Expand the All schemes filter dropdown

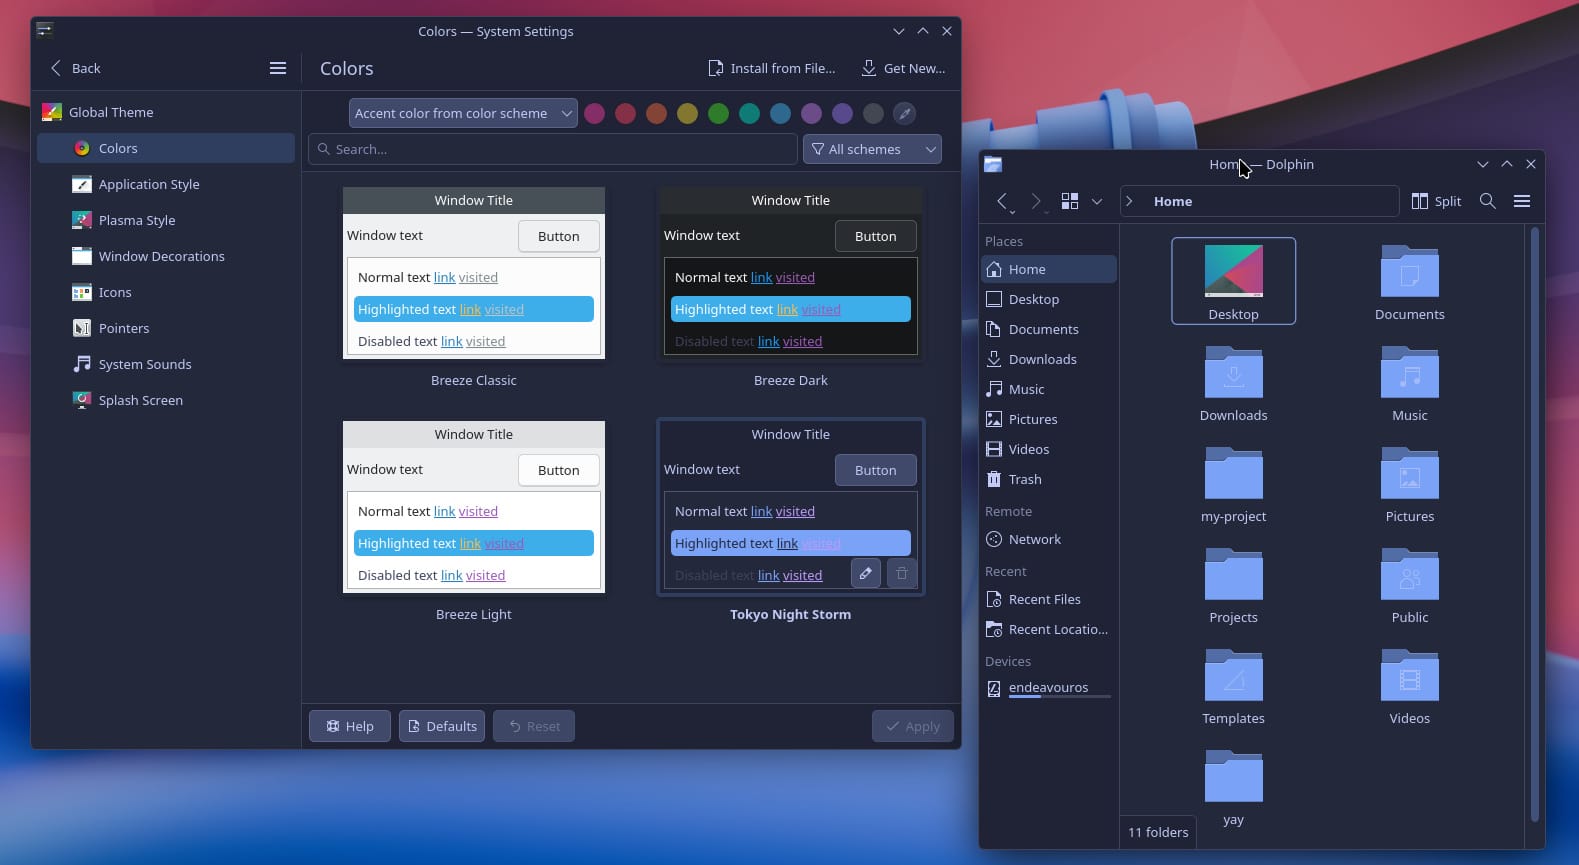coord(872,149)
